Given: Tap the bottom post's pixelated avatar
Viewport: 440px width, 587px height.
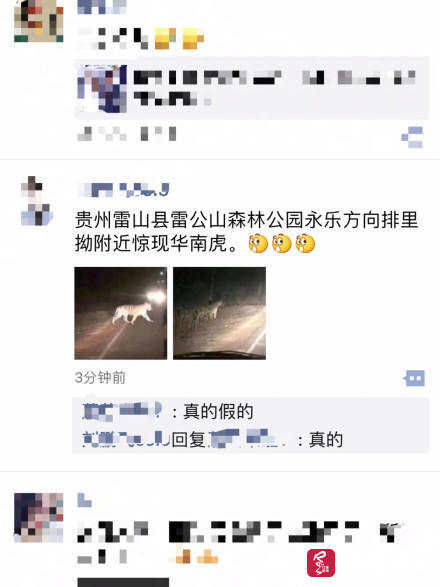Looking at the screenshot, I should (39, 518).
